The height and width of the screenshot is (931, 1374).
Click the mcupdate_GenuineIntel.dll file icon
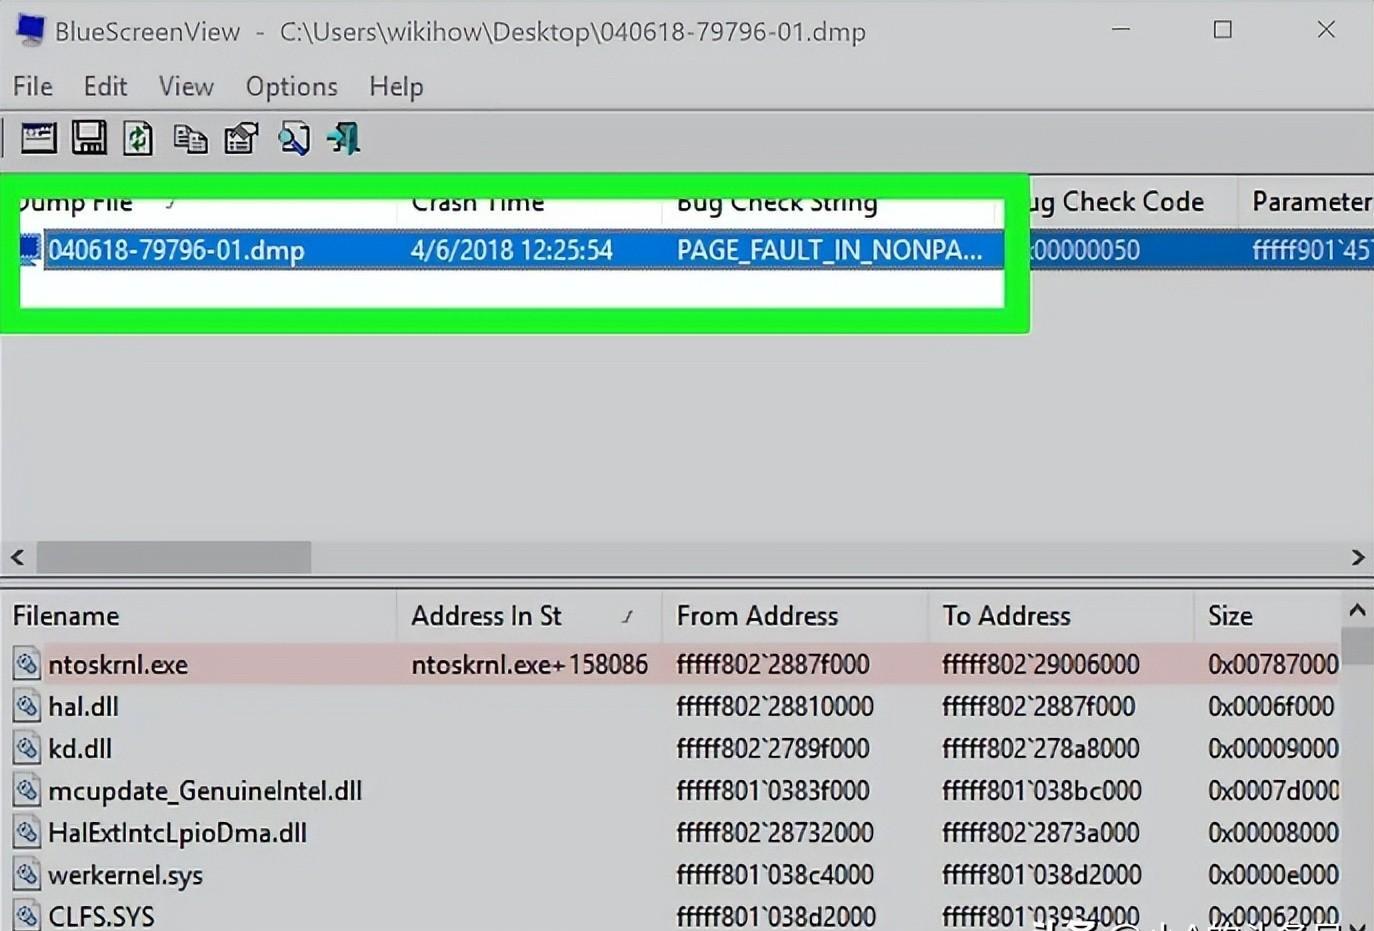pos(27,790)
